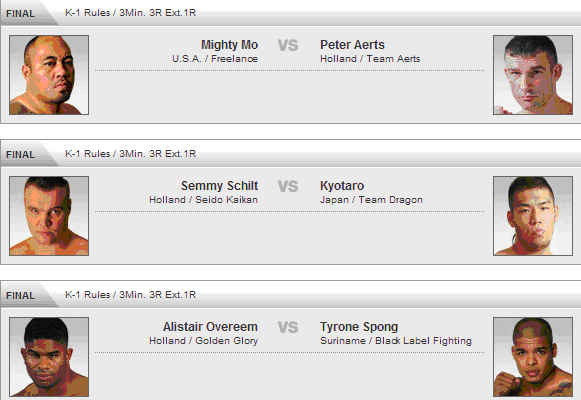
Task: Click the Suriname / Black Label Fighting text
Action: tap(396, 341)
